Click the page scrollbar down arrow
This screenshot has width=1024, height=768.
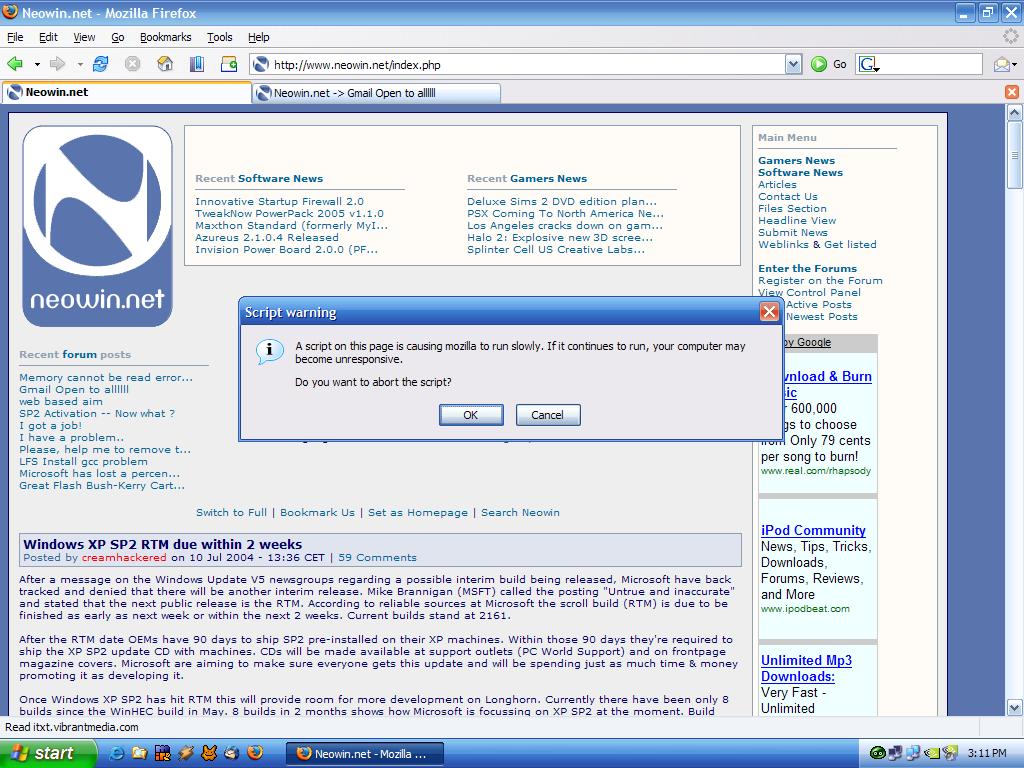[x=1014, y=707]
